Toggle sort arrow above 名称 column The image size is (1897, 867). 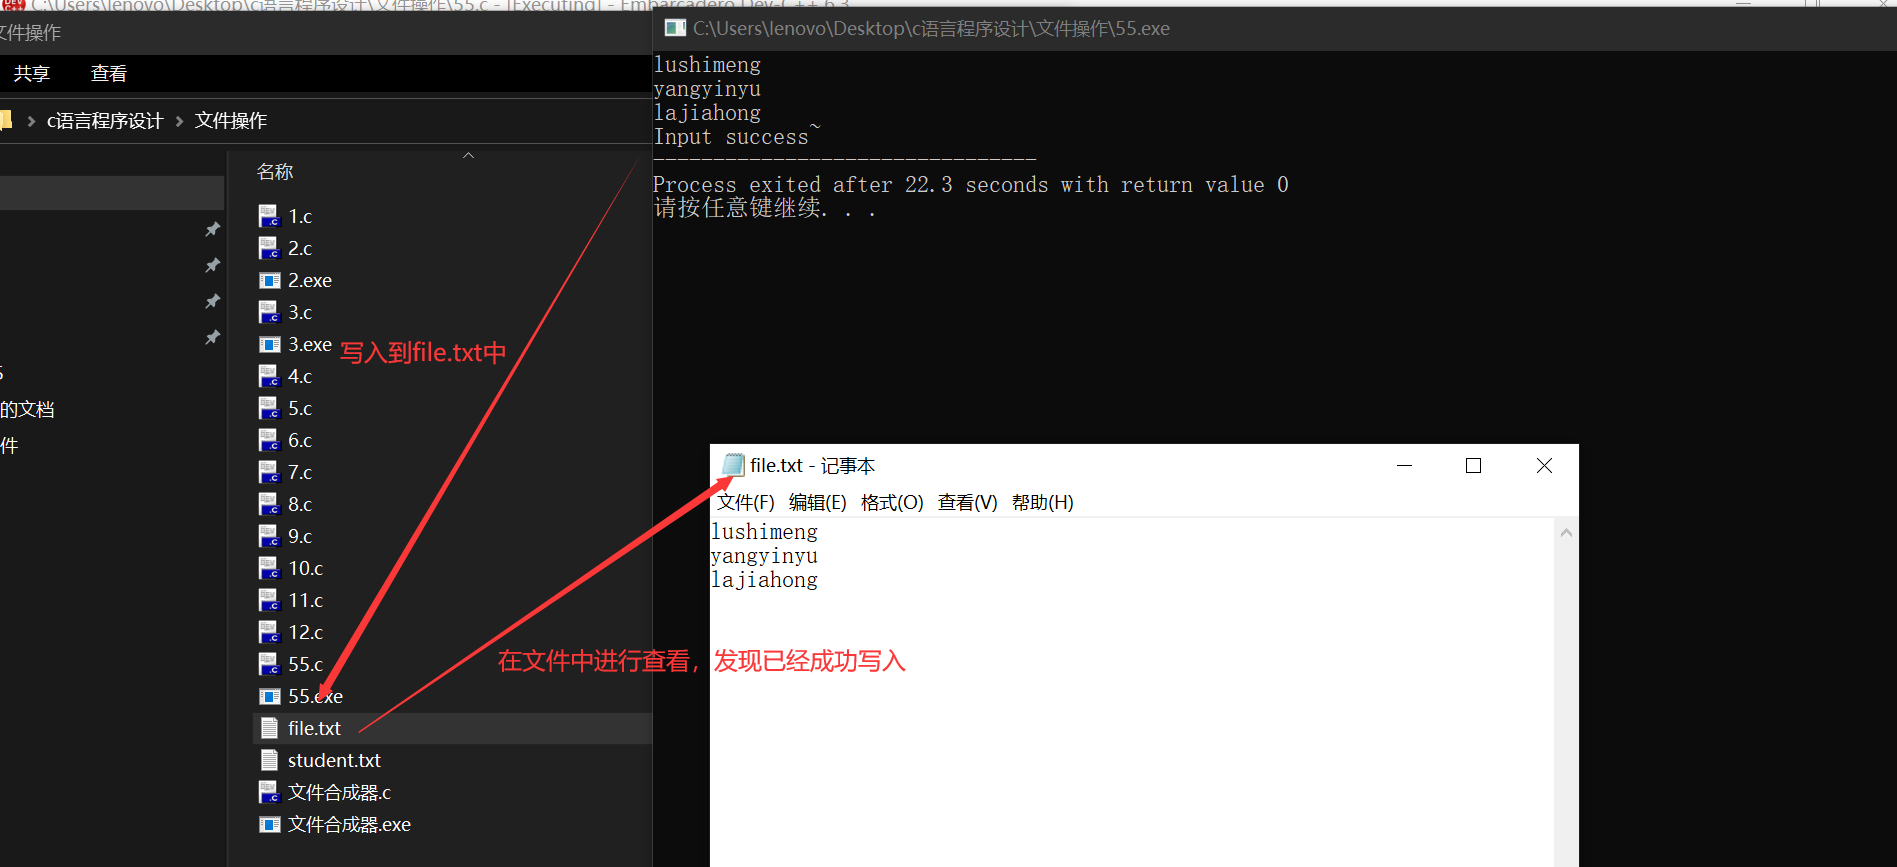click(x=468, y=155)
